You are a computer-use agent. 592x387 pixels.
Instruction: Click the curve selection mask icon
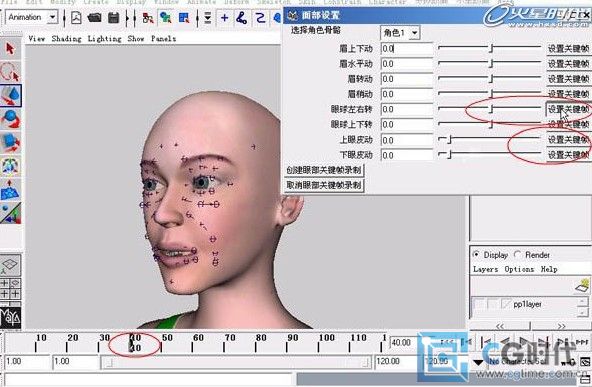point(261,18)
